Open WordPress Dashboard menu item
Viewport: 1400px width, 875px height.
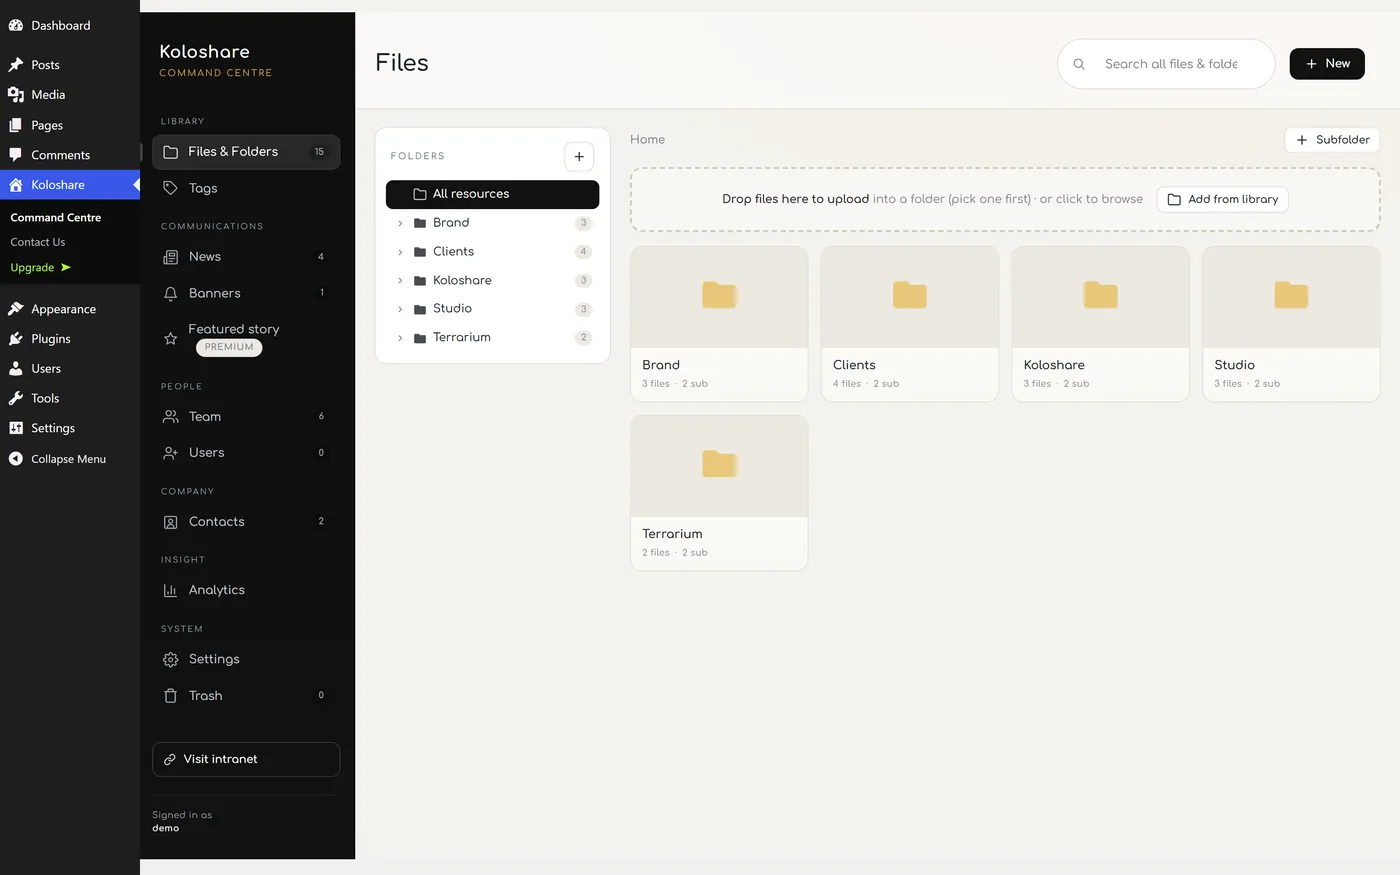coord(70,25)
